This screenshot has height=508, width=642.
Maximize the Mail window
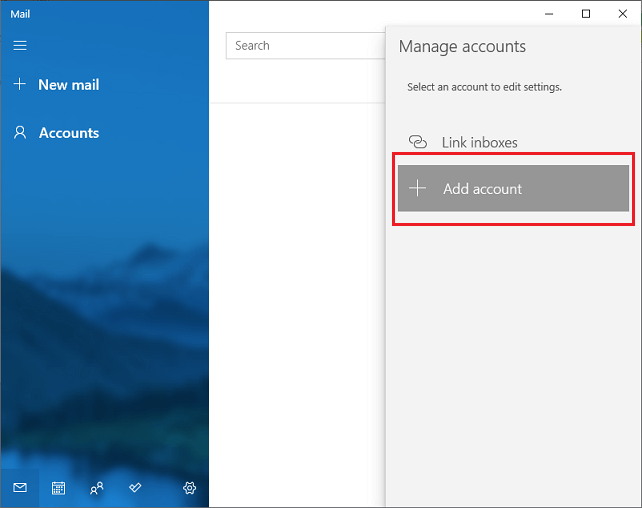(586, 14)
